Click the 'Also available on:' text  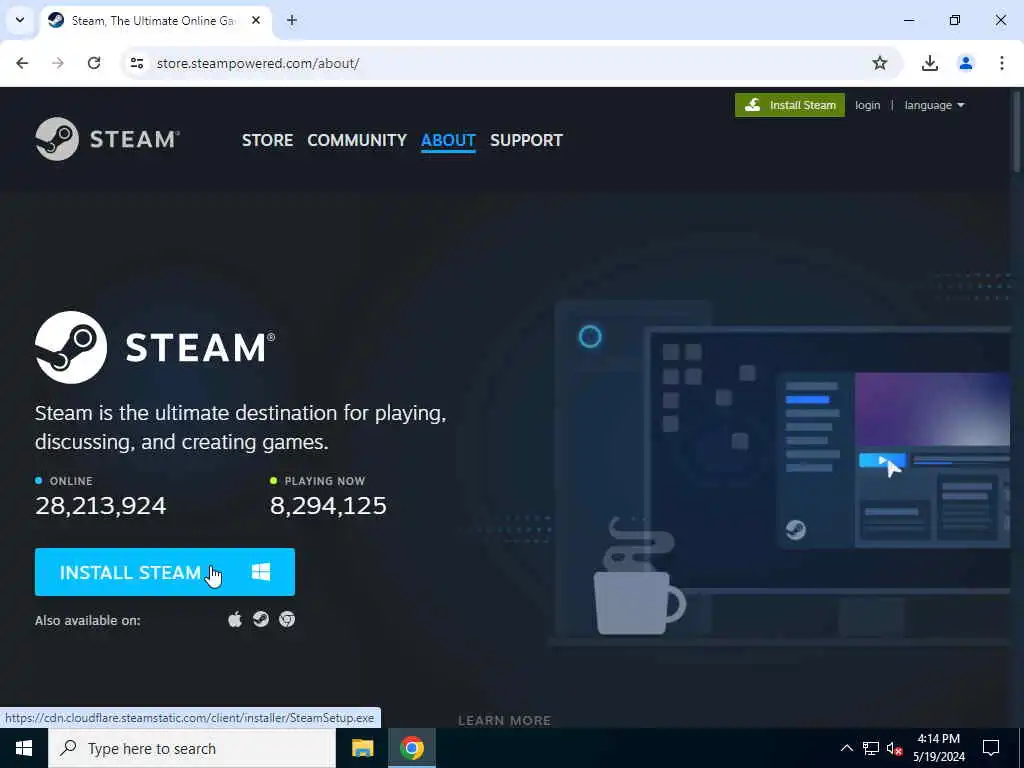[x=88, y=620]
